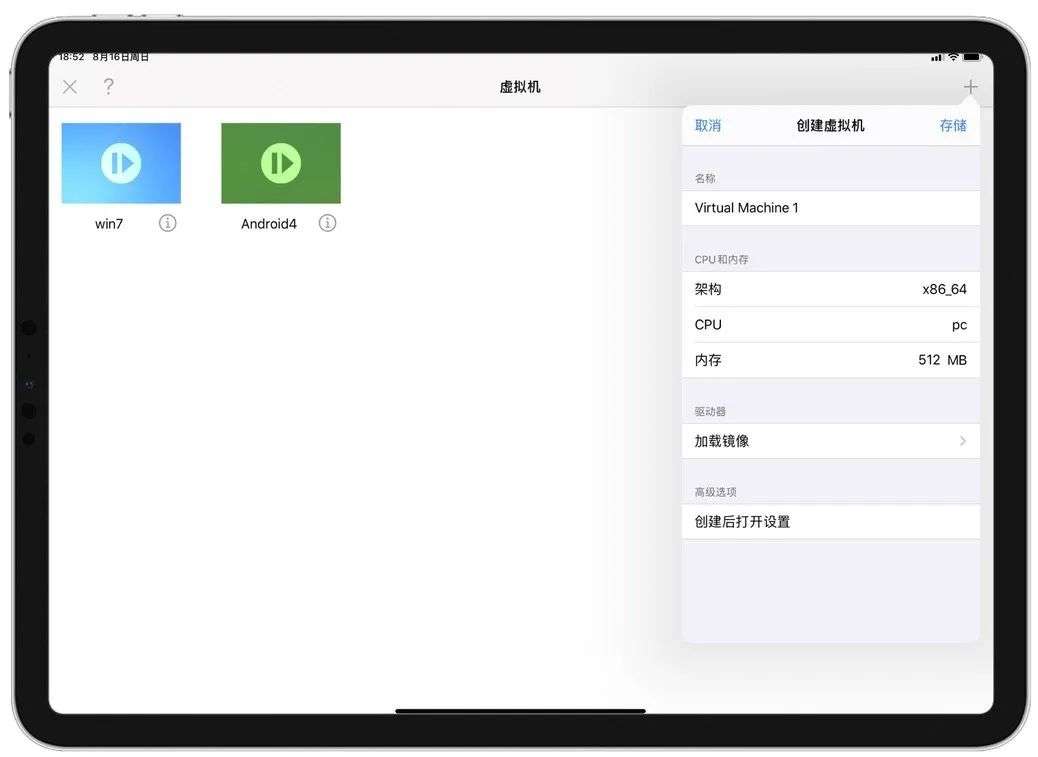The width and height of the screenshot is (1038, 757).
Task: Edit the Virtual Machine 1 name field
Action: point(830,208)
